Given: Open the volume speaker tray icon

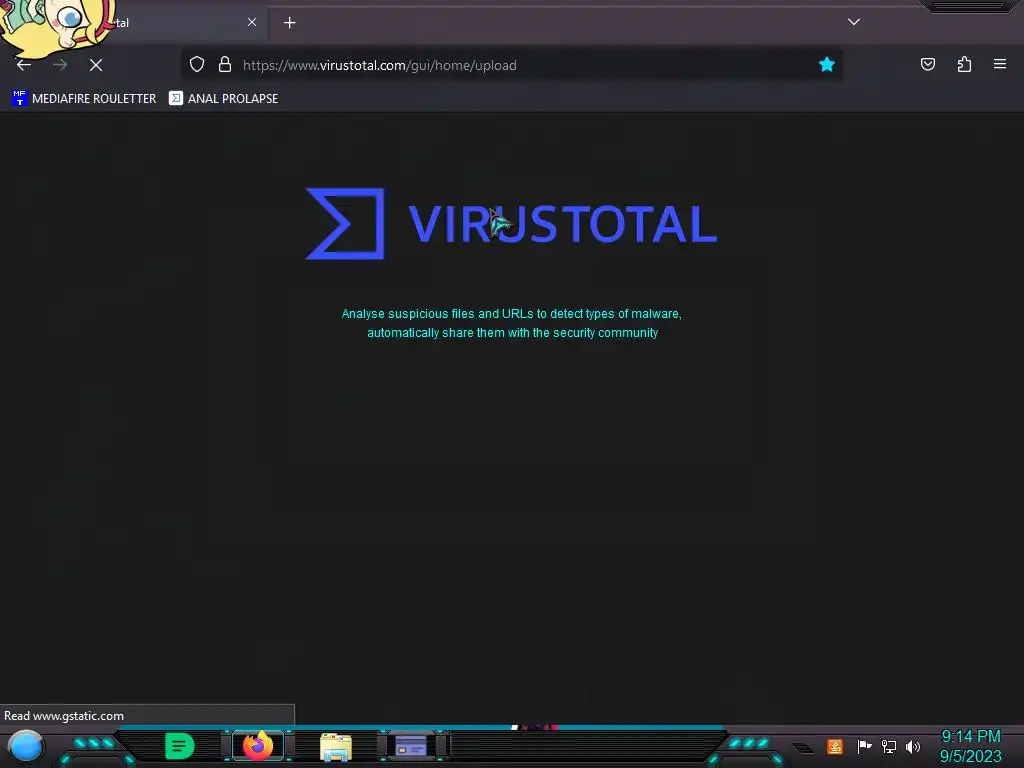Looking at the screenshot, I should pyautogui.click(x=913, y=746).
